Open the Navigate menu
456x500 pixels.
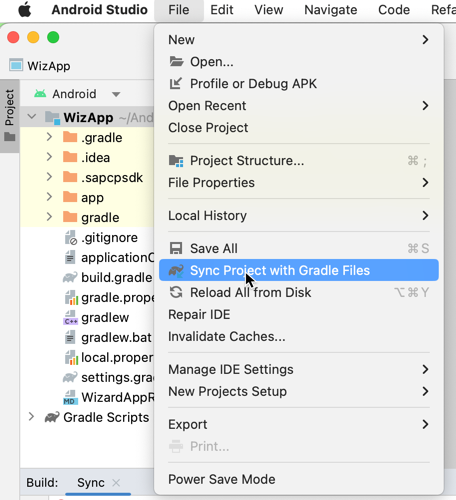(331, 10)
